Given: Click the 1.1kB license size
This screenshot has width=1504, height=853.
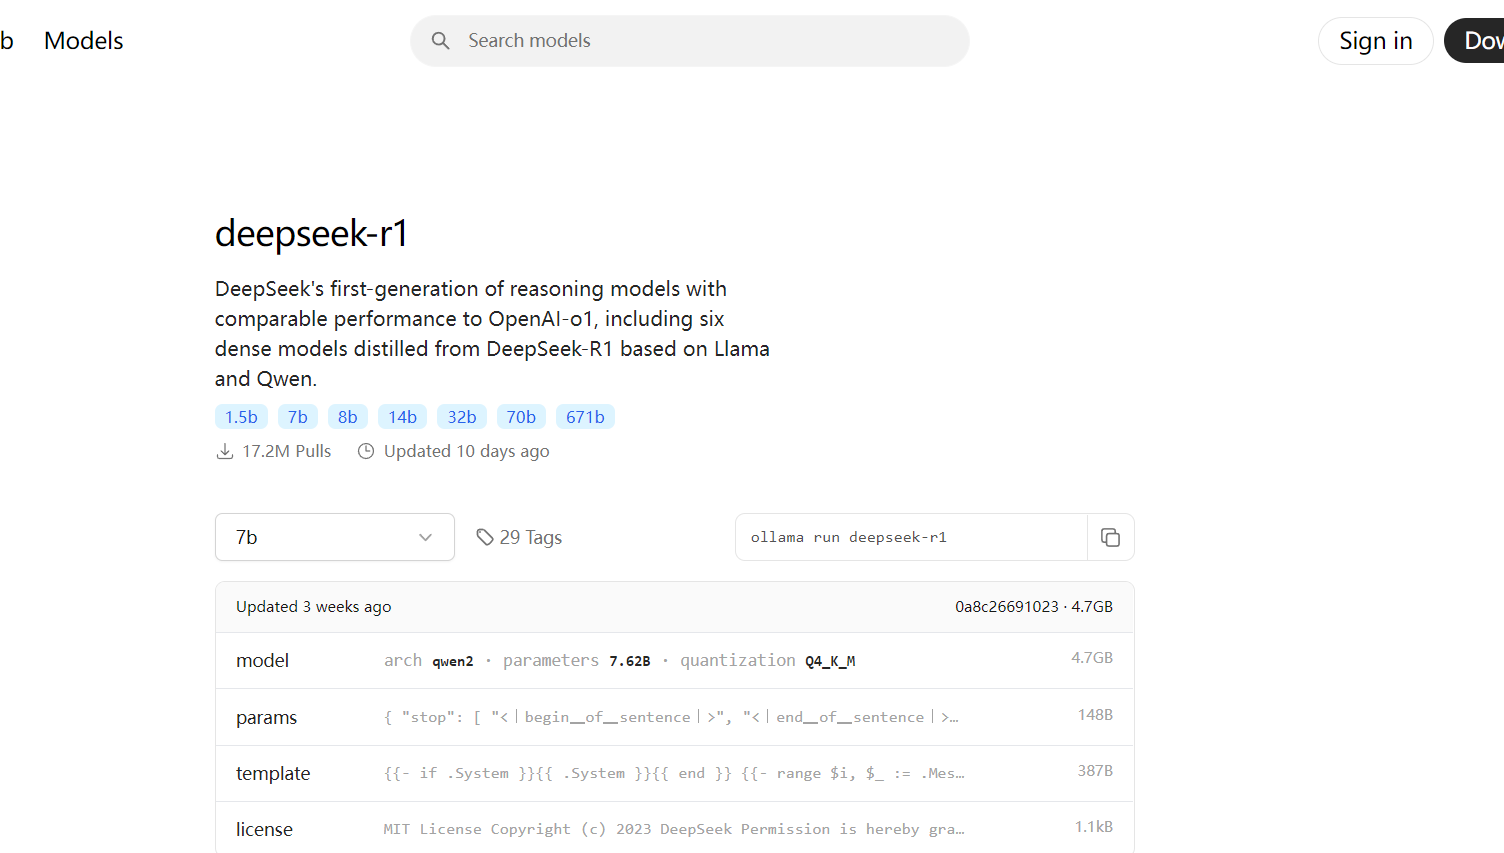Looking at the screenshot, I should (x=1094, y=827).
